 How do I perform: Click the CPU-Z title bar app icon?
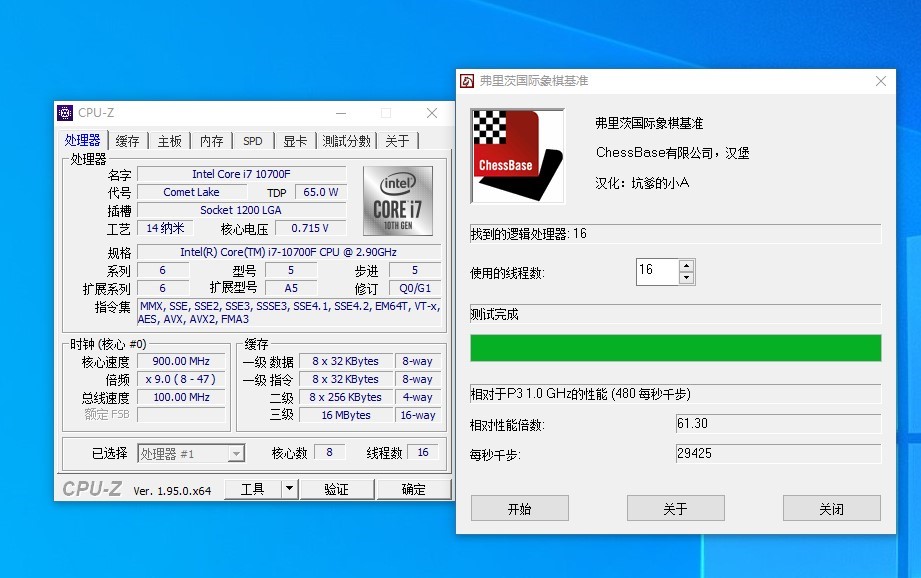[x=65, y=113]
